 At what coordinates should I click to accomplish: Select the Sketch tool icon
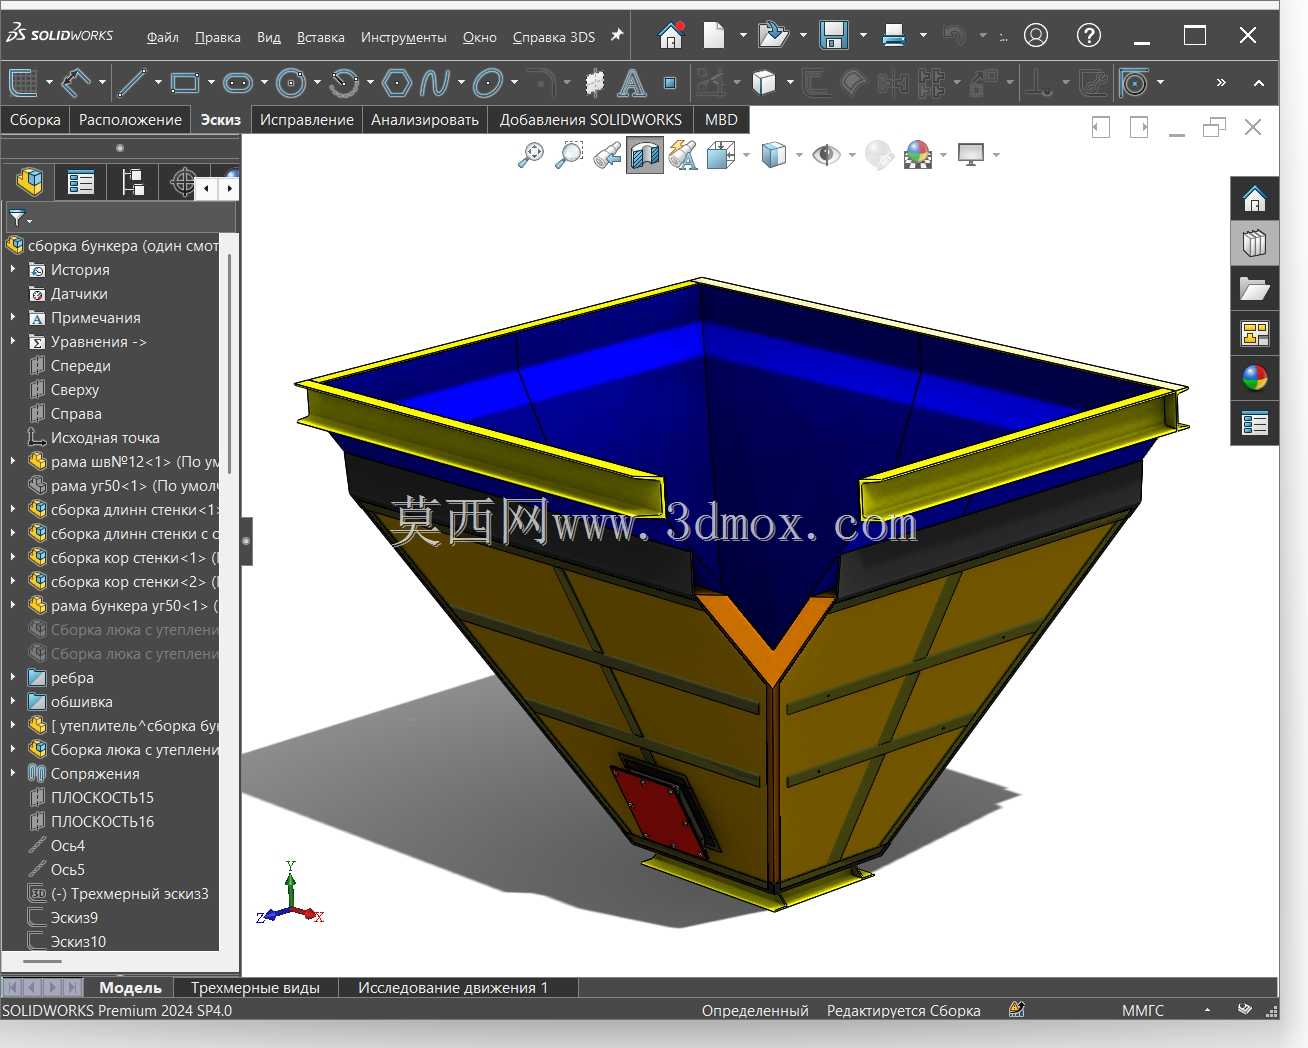(23, 82)
